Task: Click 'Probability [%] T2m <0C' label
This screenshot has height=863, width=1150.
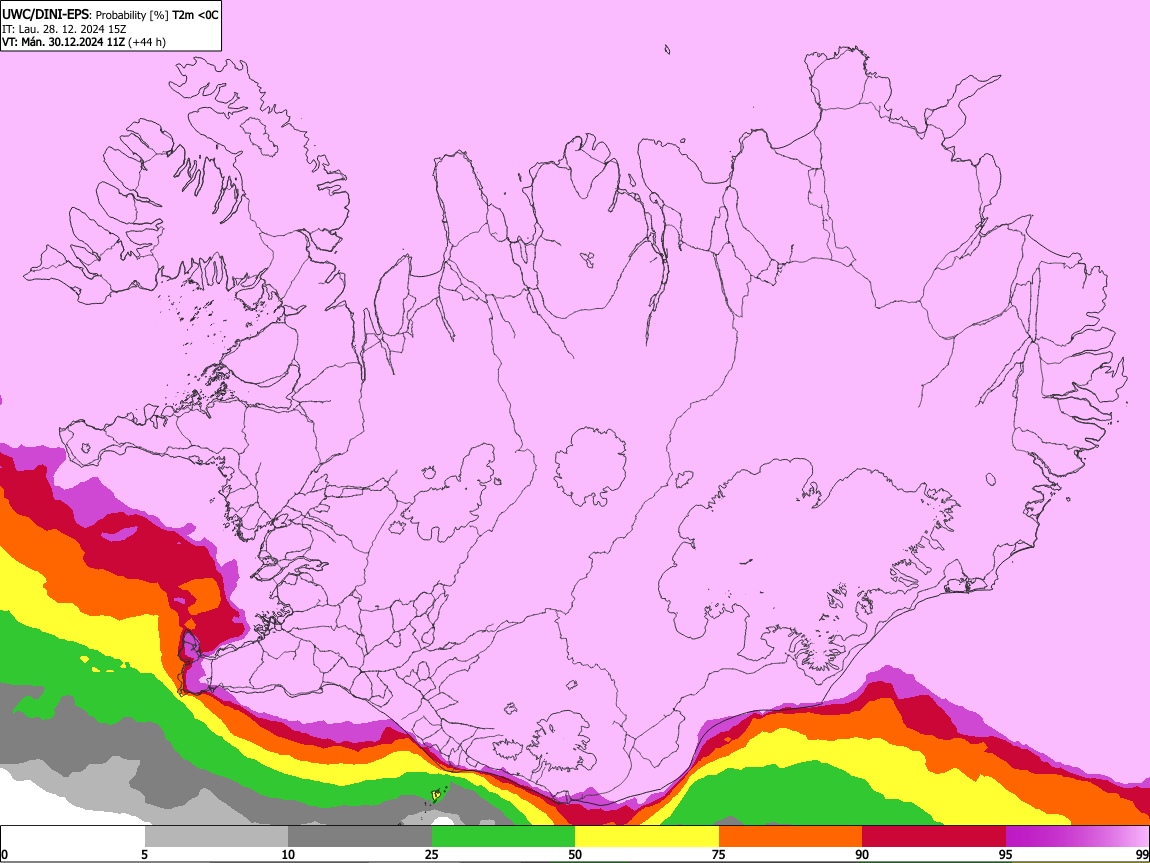Action: click(157, 15)
